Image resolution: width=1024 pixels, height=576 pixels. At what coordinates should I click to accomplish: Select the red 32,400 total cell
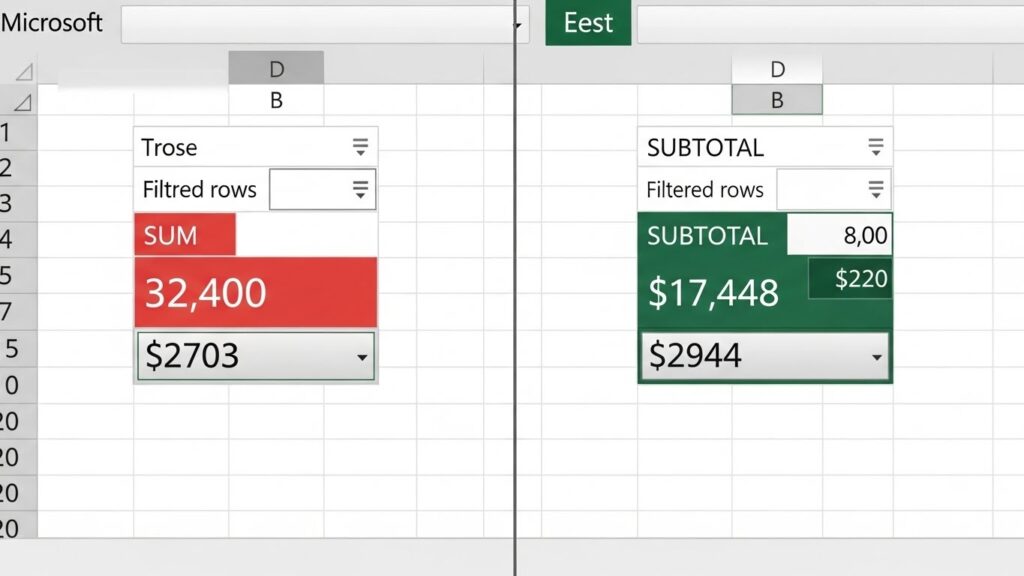(x=255, y=292)
